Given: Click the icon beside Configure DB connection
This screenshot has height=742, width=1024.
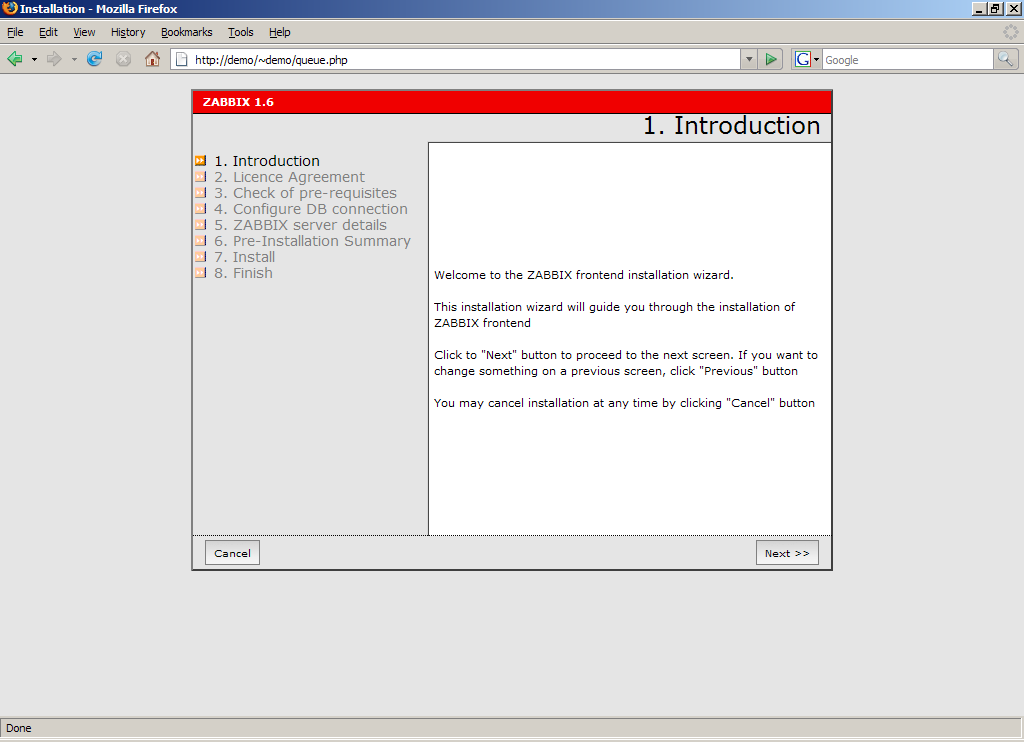Looking at the screenshot, I should (x=200, y=208).
